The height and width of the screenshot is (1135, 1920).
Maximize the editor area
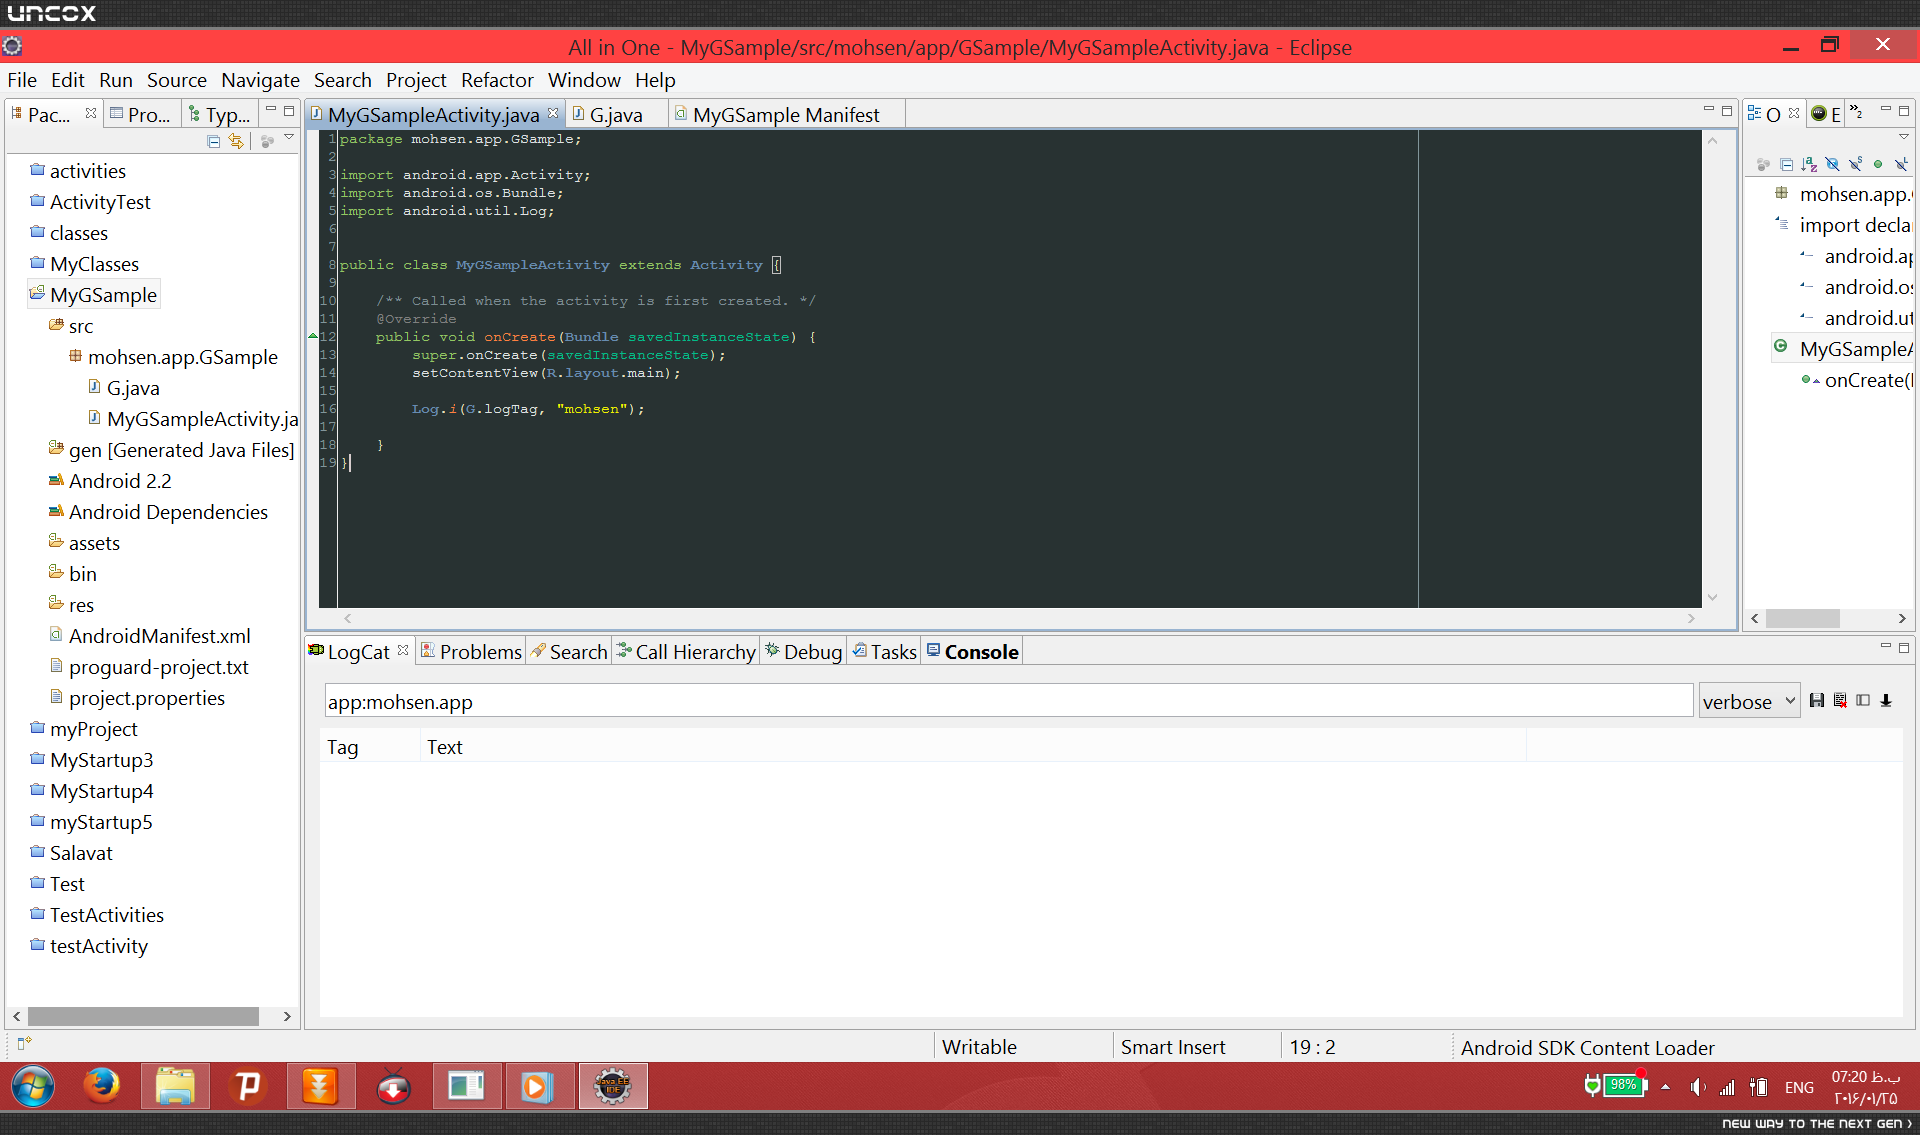pos(1727,111)
